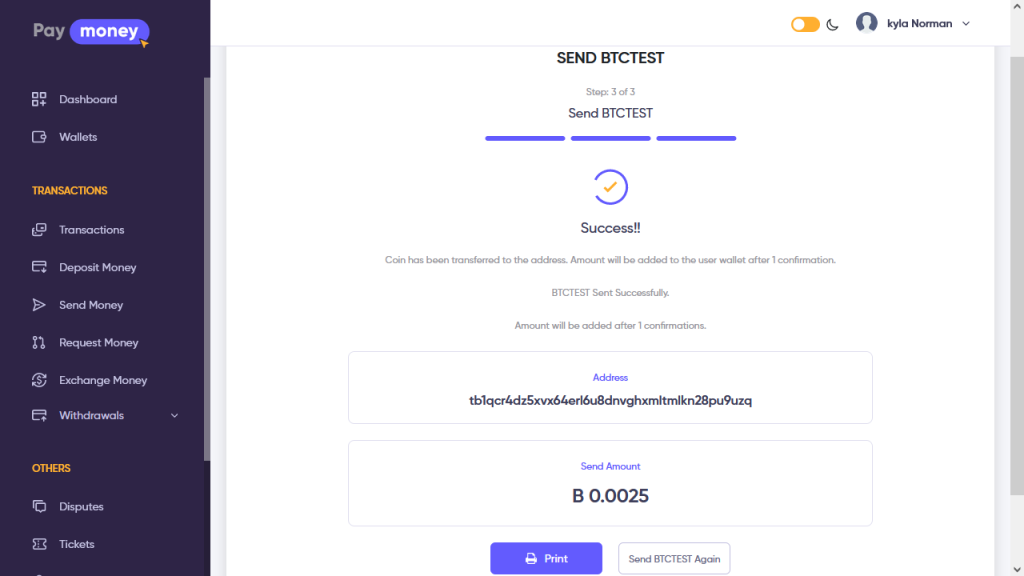
Task: Click Send BTCTEST Again button
Action: tap(674, 559)
